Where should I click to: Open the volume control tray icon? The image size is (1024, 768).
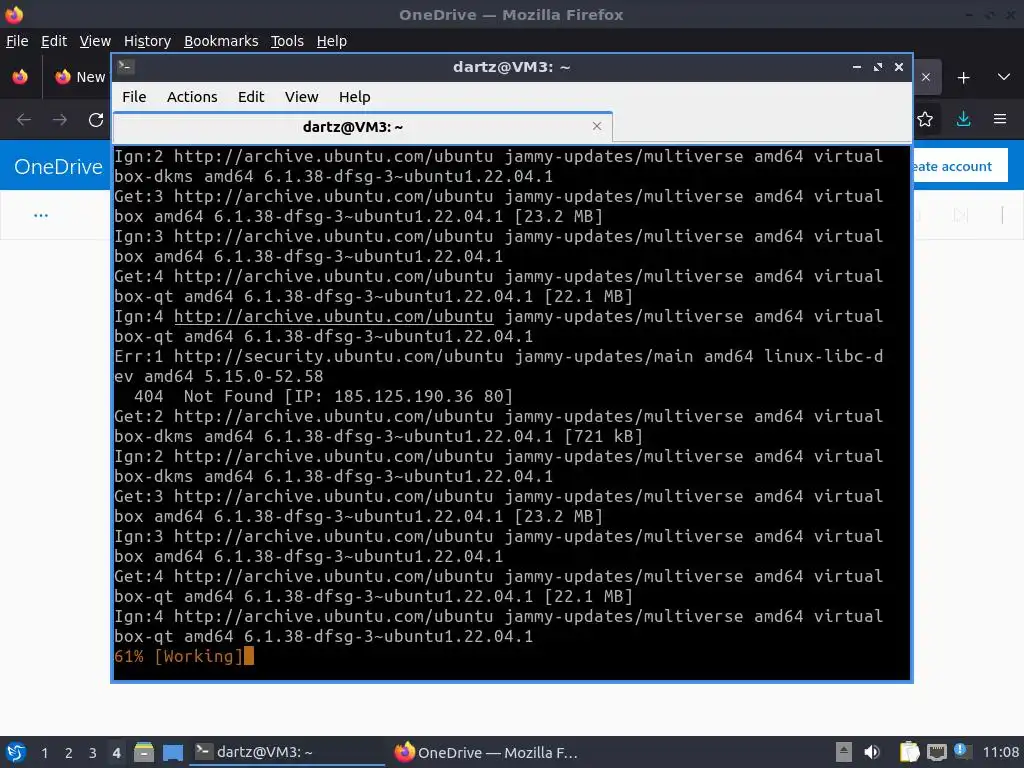[872, 752]
